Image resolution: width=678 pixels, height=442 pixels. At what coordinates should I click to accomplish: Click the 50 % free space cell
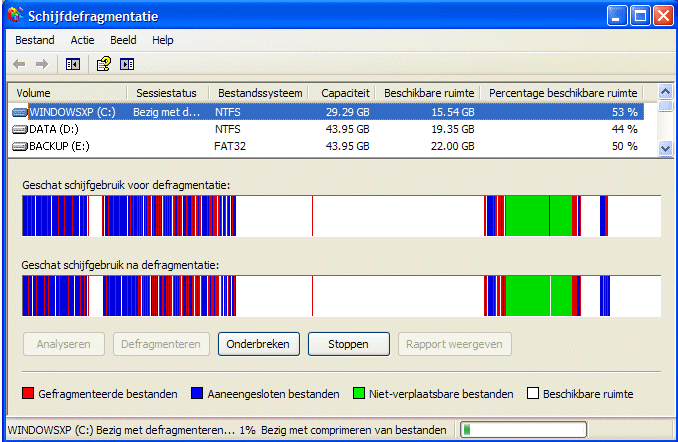click(x=625, y=147)
